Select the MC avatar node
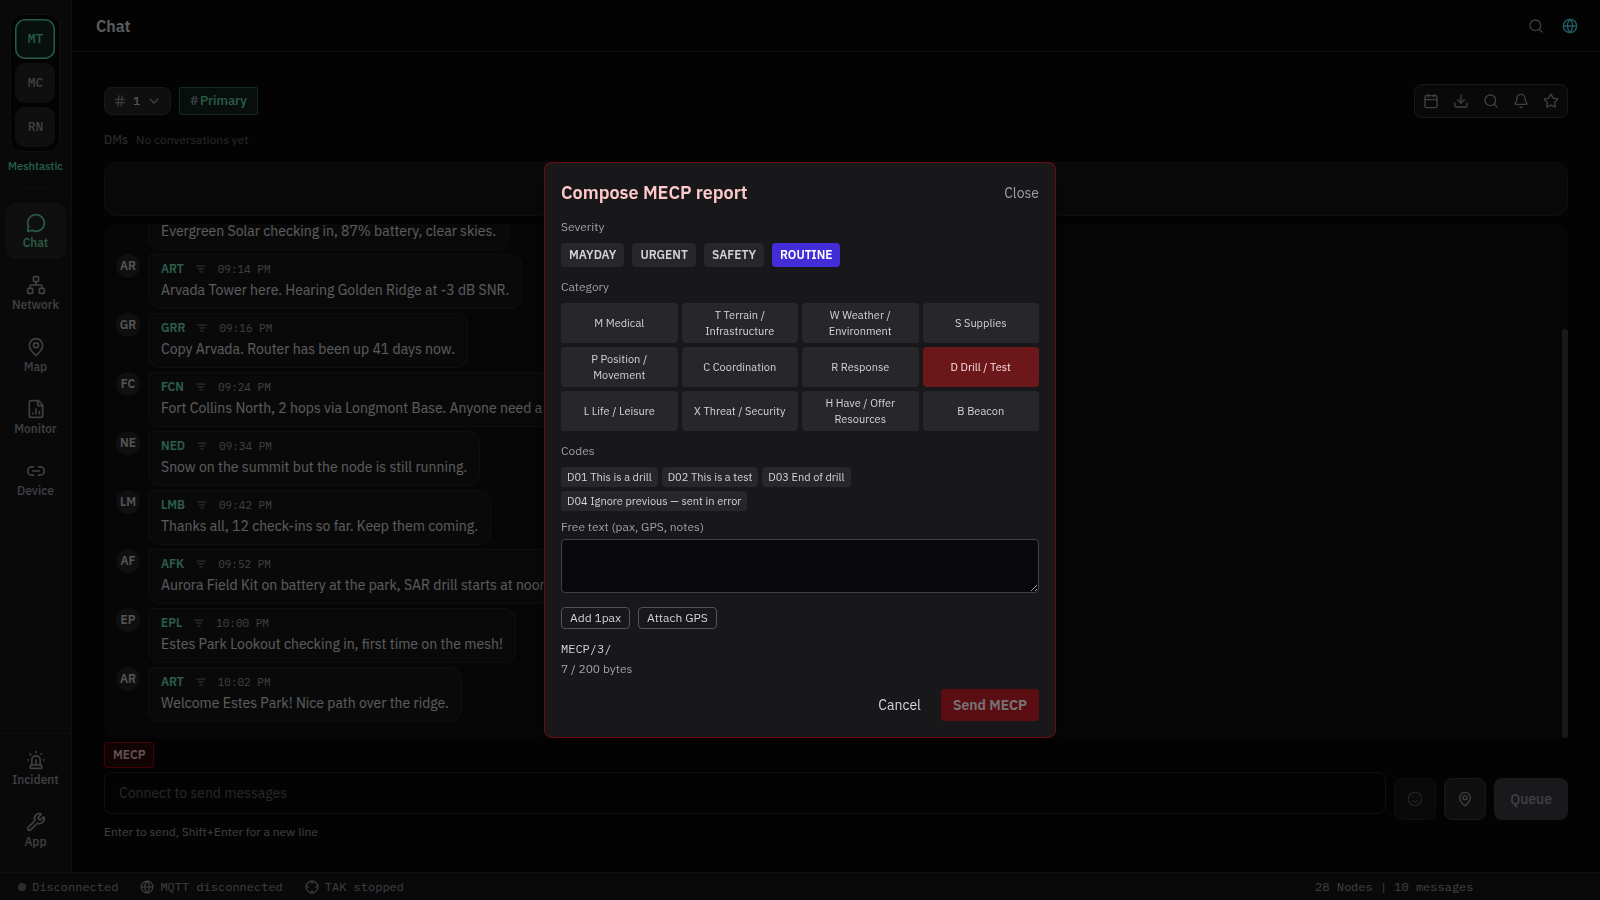Image resolution: width=1600 pixels, height=900 pixels. point(35,83)
